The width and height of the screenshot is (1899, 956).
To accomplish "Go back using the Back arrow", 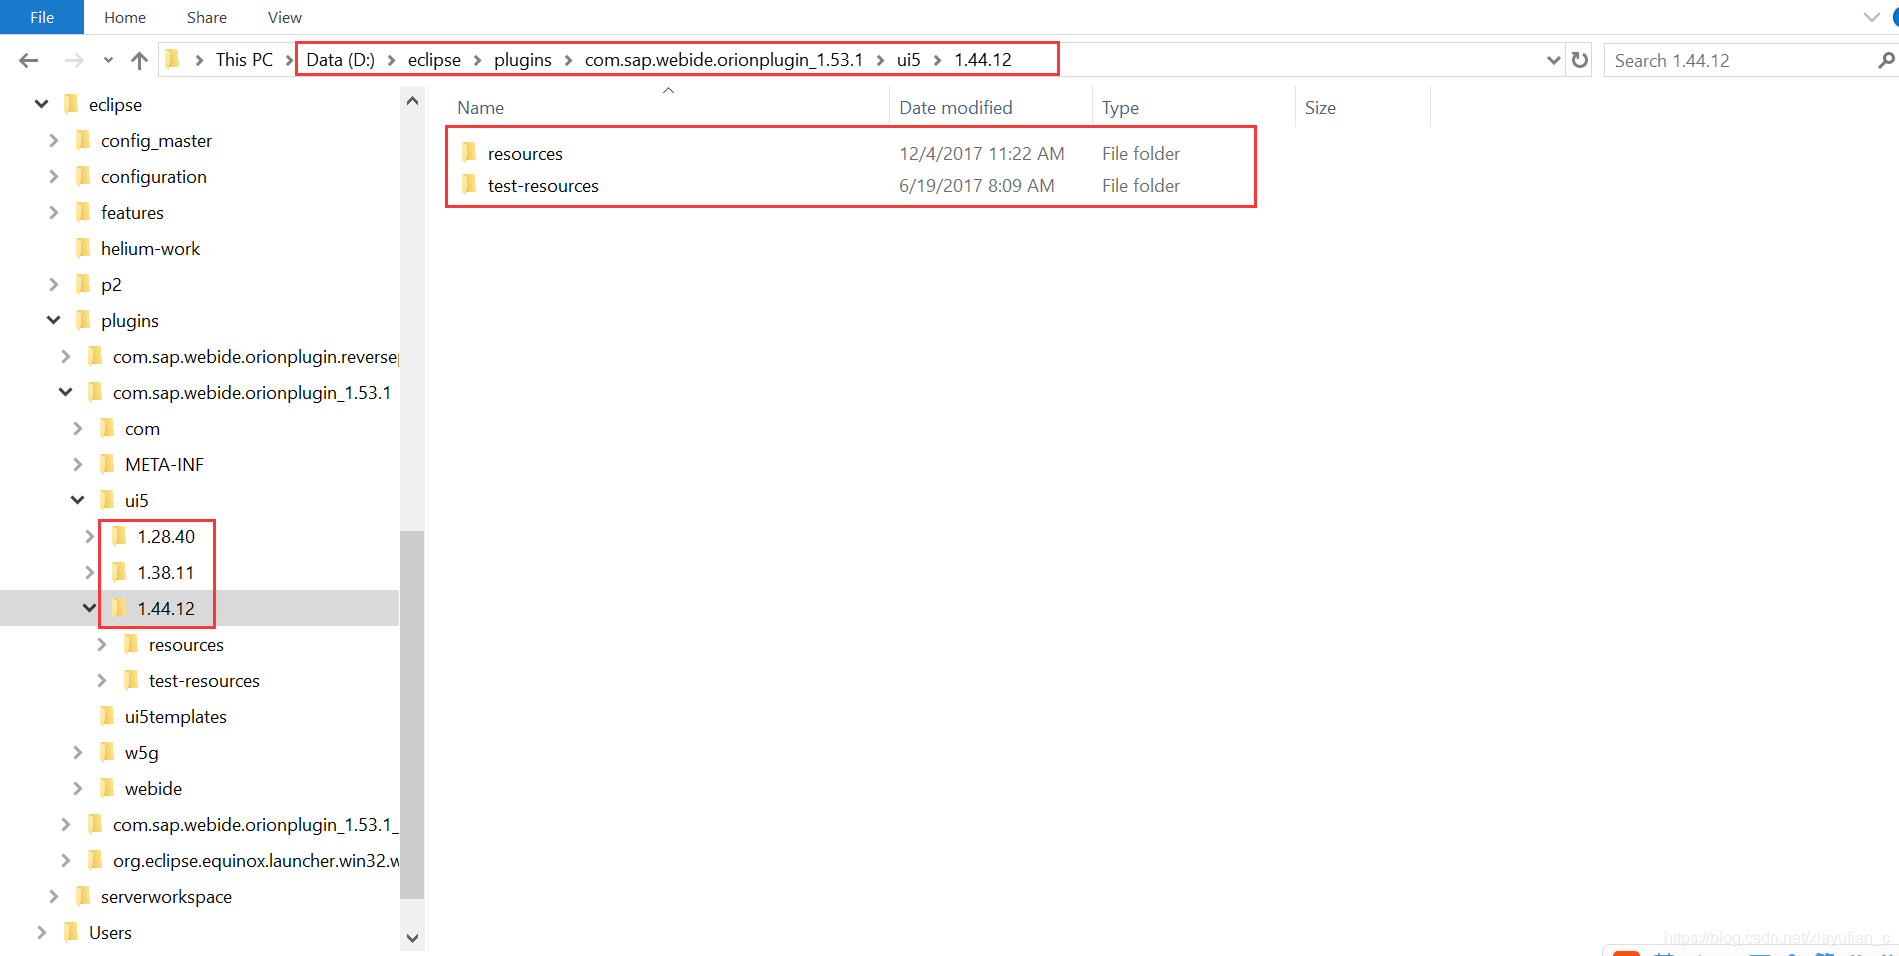I will click(x=29, y=60).
